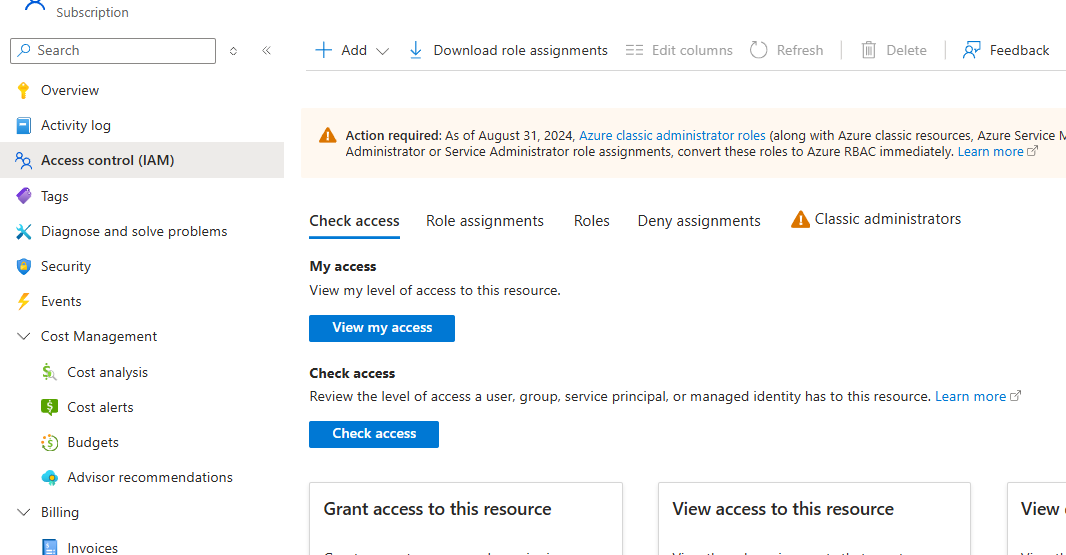The width and height of the screenshot is (1066, 555).
Task: Click the Subscription label at top
Action: (x=92, y=12)
